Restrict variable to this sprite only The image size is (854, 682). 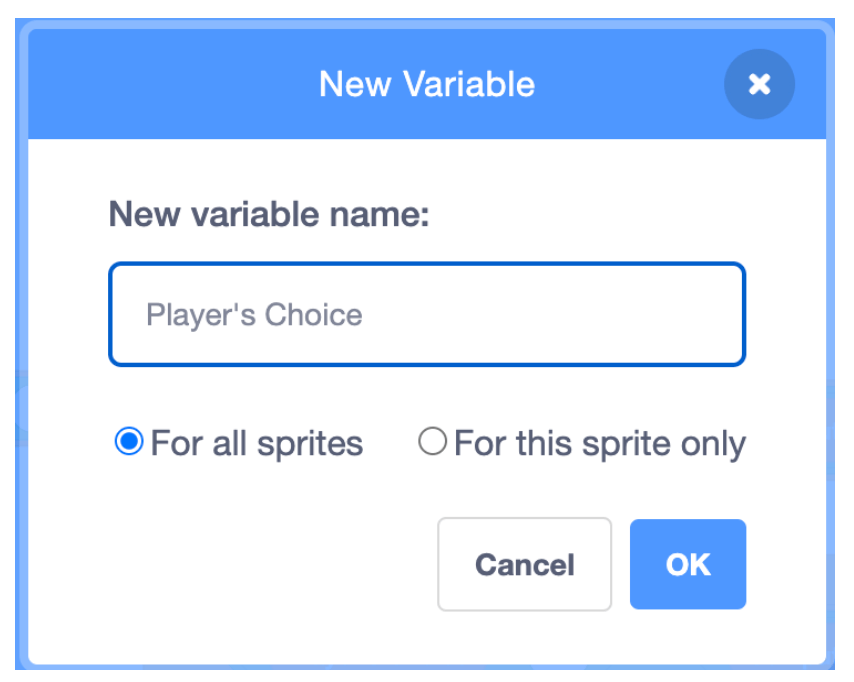pos(432,442)
